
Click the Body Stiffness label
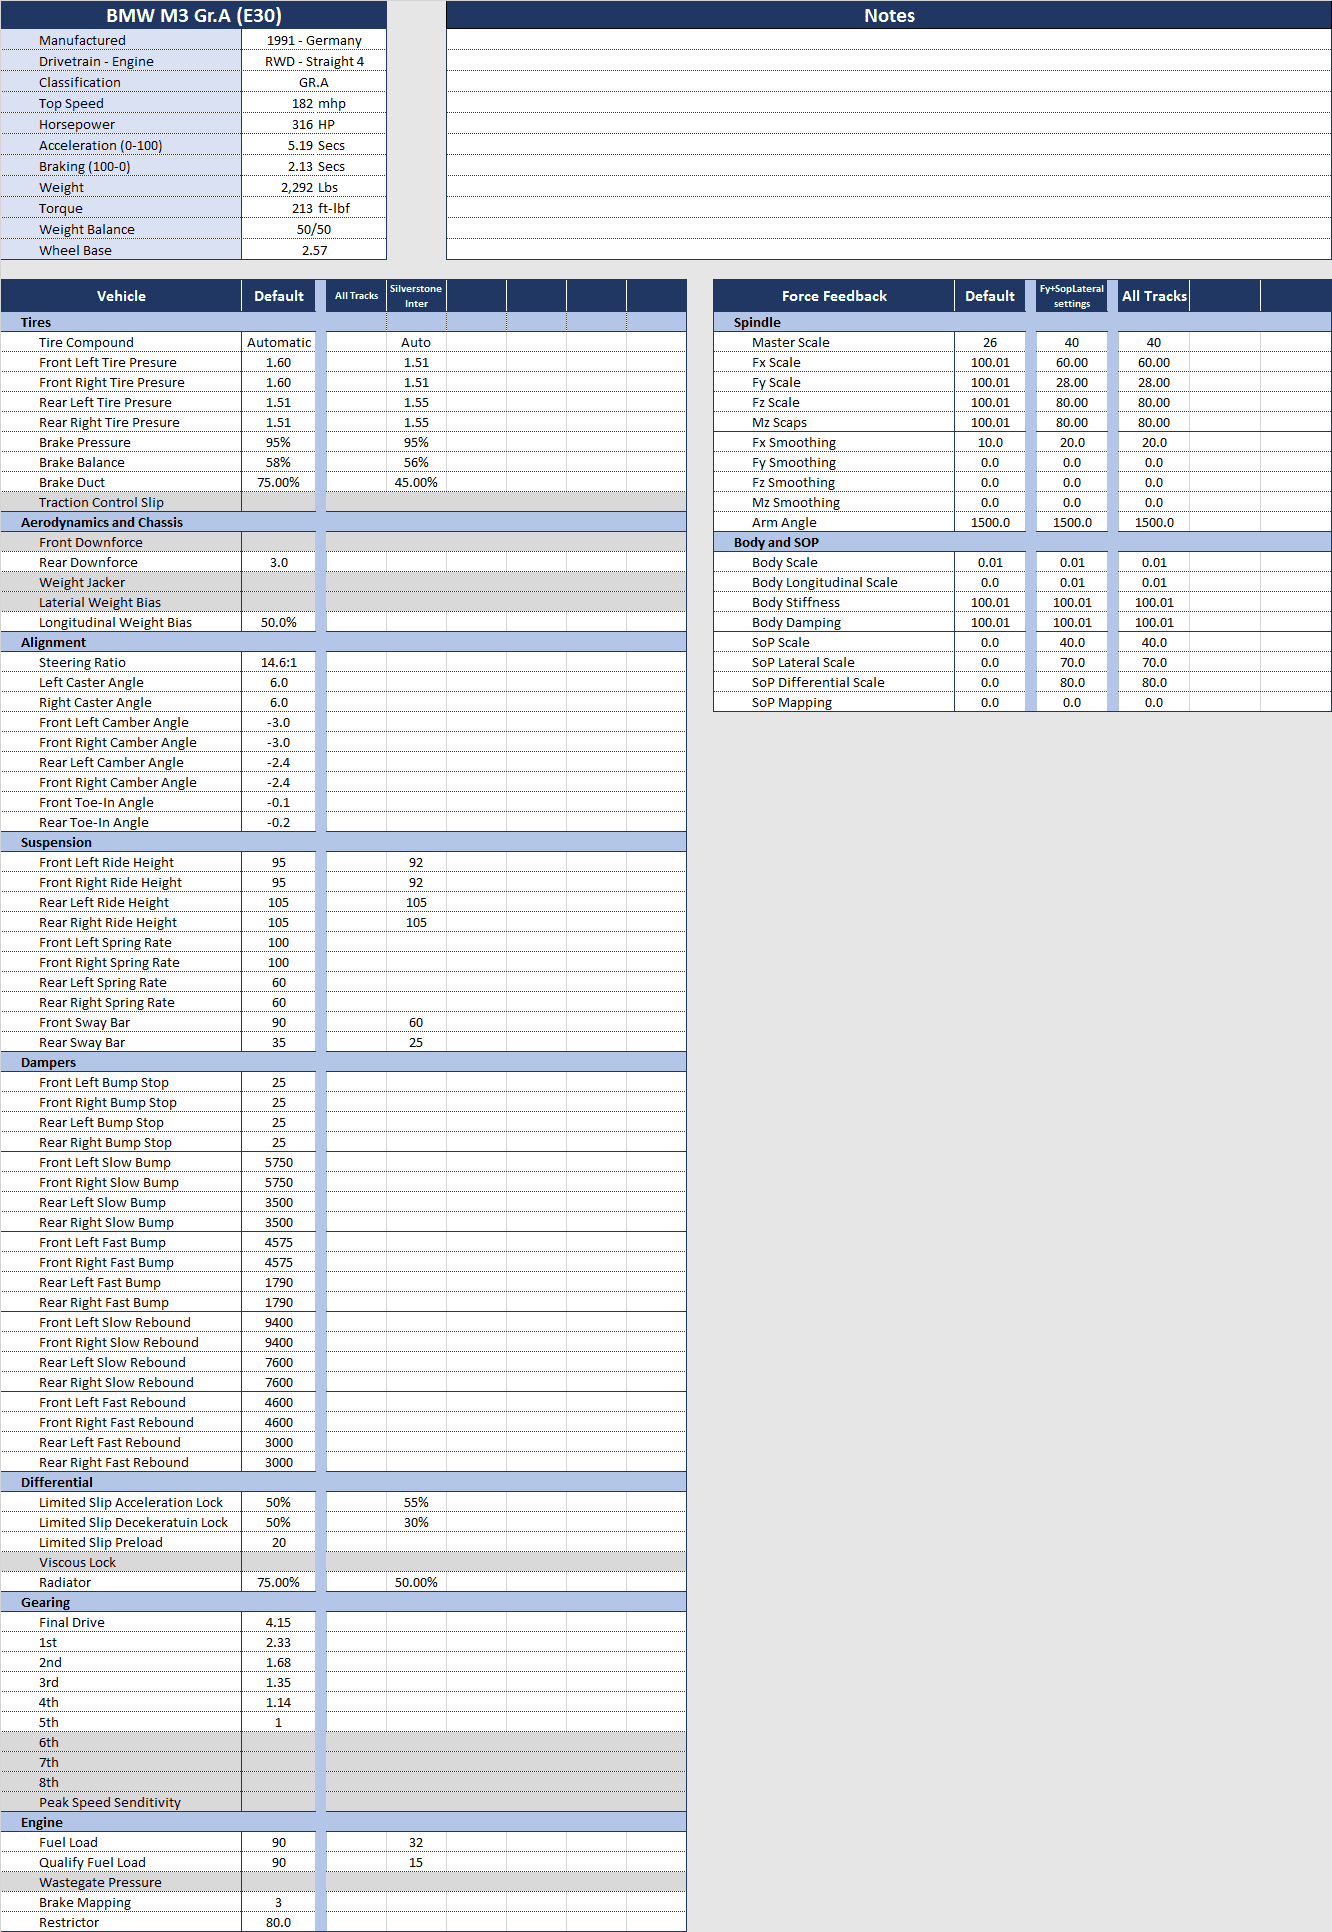tap(796, 602)
